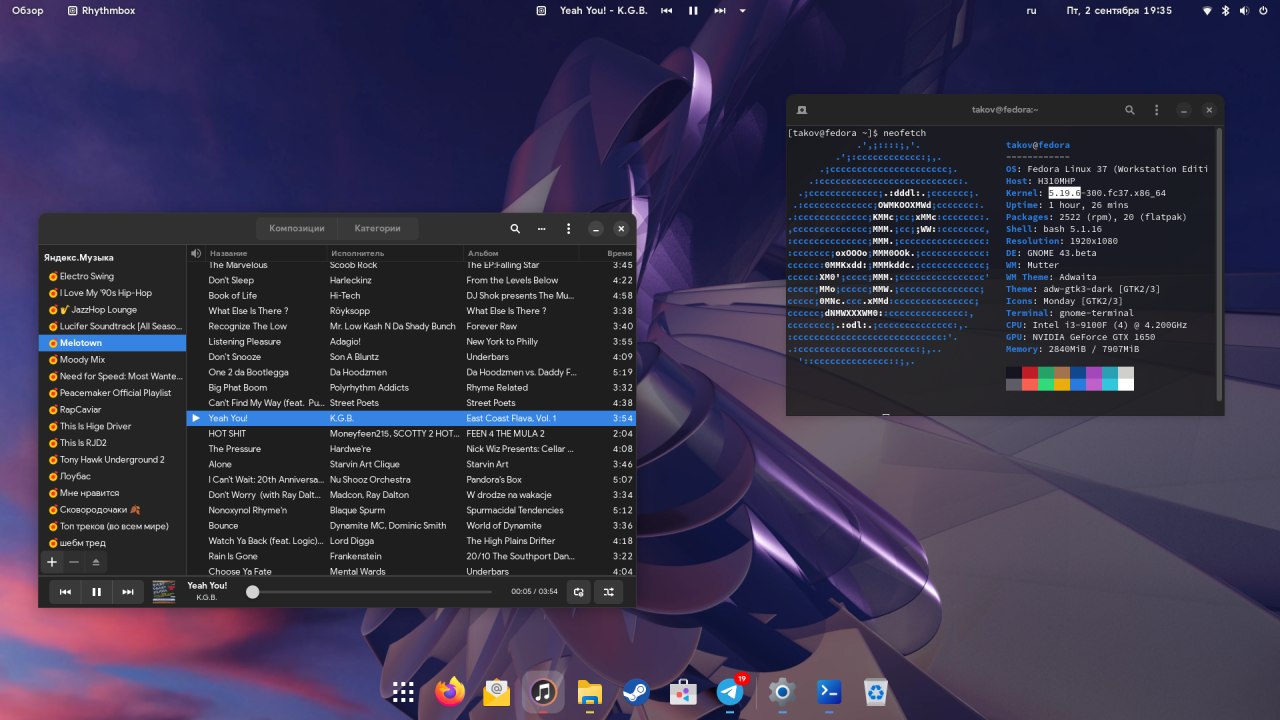Launch Telegram from the dock

click(x=730, y=692)
